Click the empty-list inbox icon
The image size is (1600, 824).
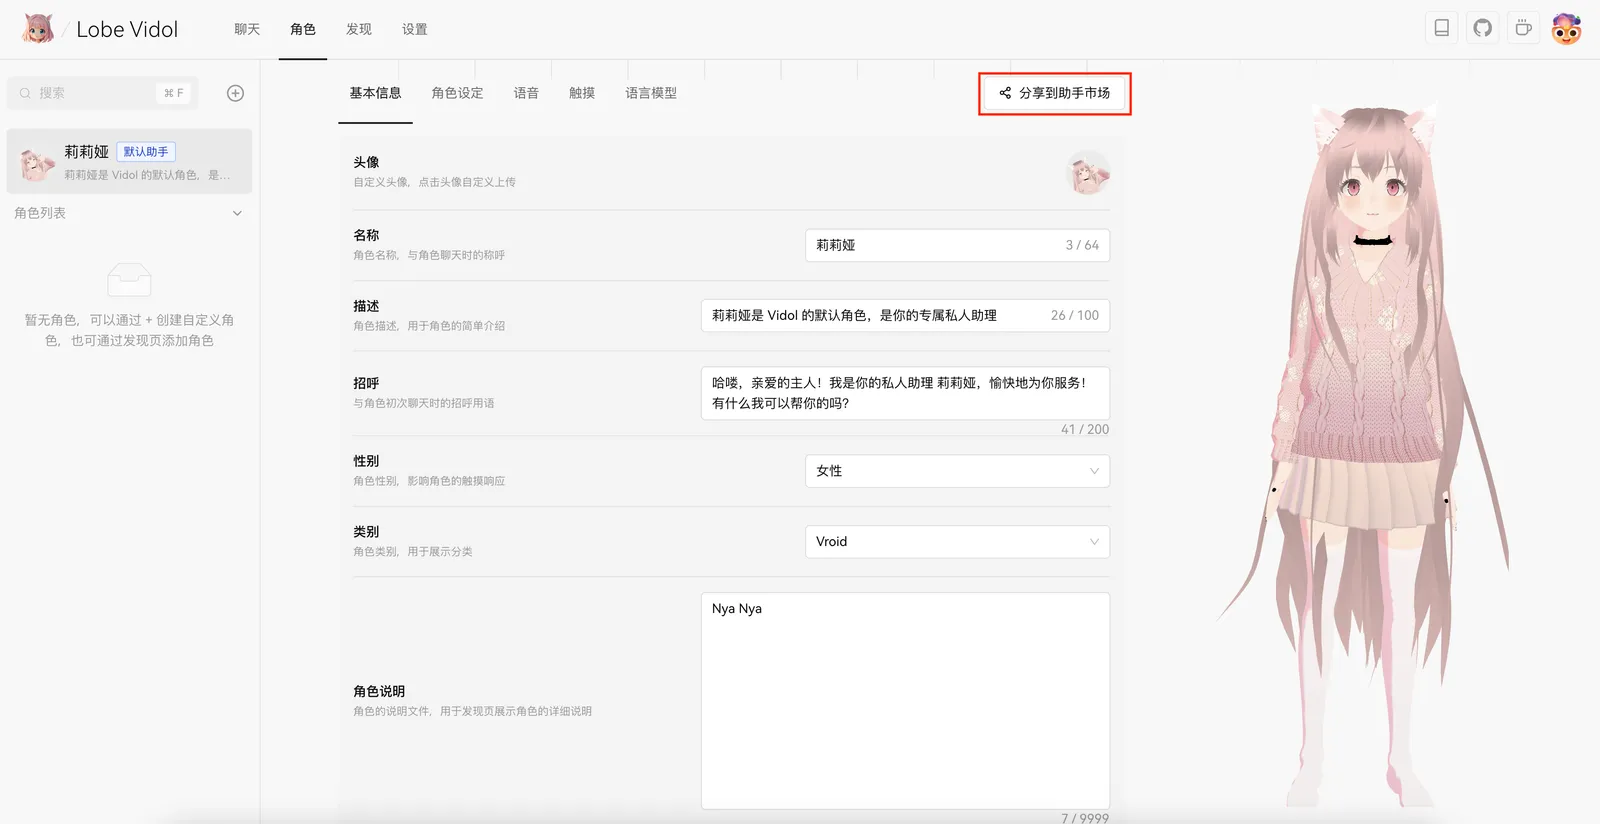point(129,279)
